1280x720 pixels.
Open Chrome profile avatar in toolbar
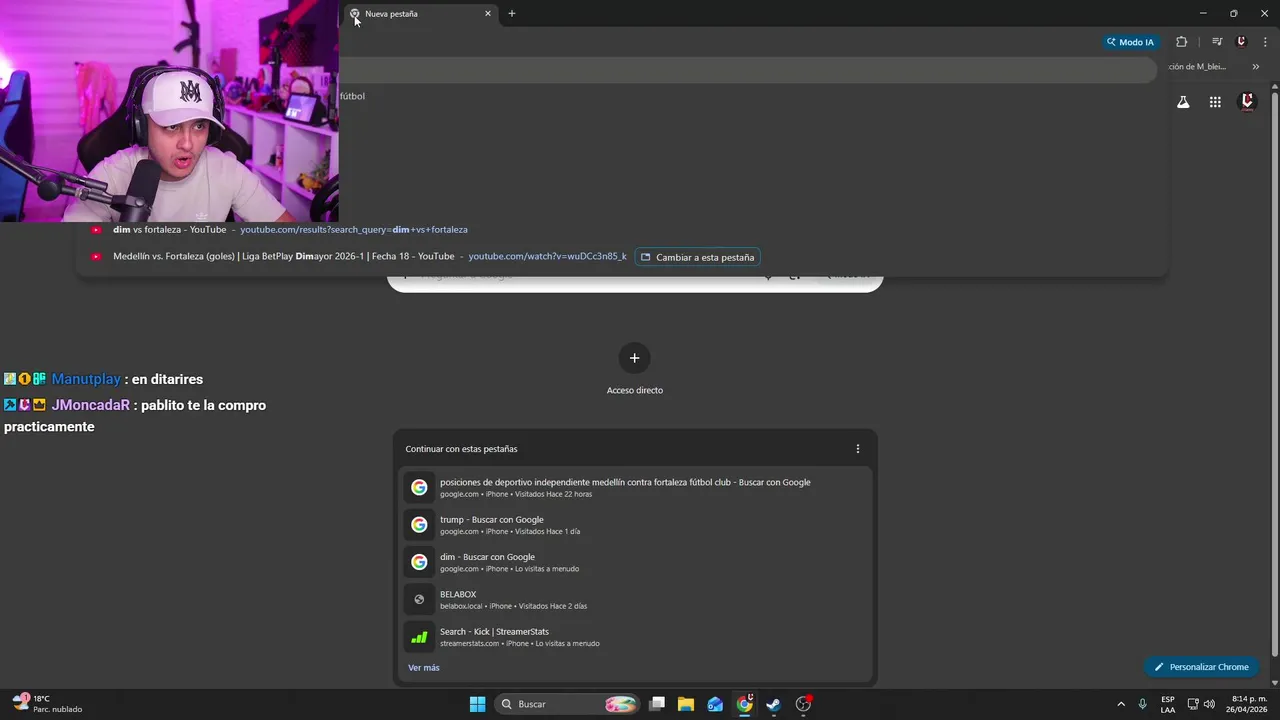tap(1241, 42)
